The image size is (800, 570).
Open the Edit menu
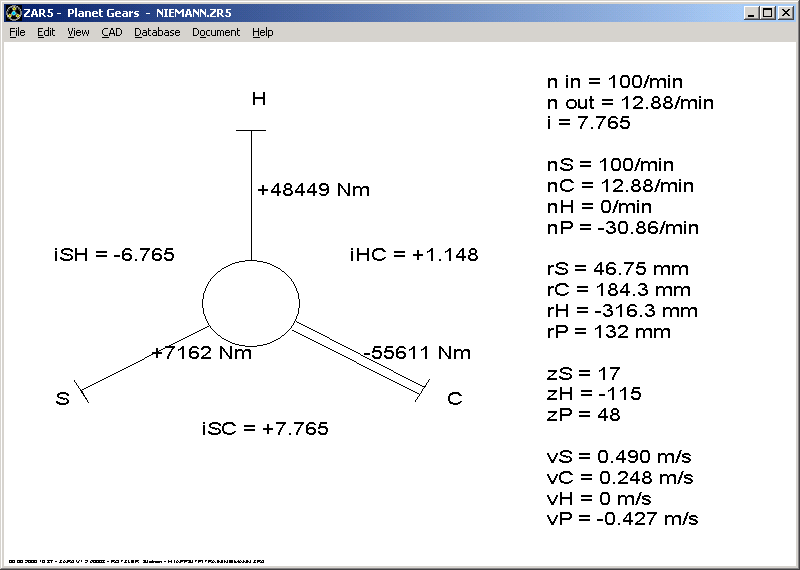[x=46, y=32]
